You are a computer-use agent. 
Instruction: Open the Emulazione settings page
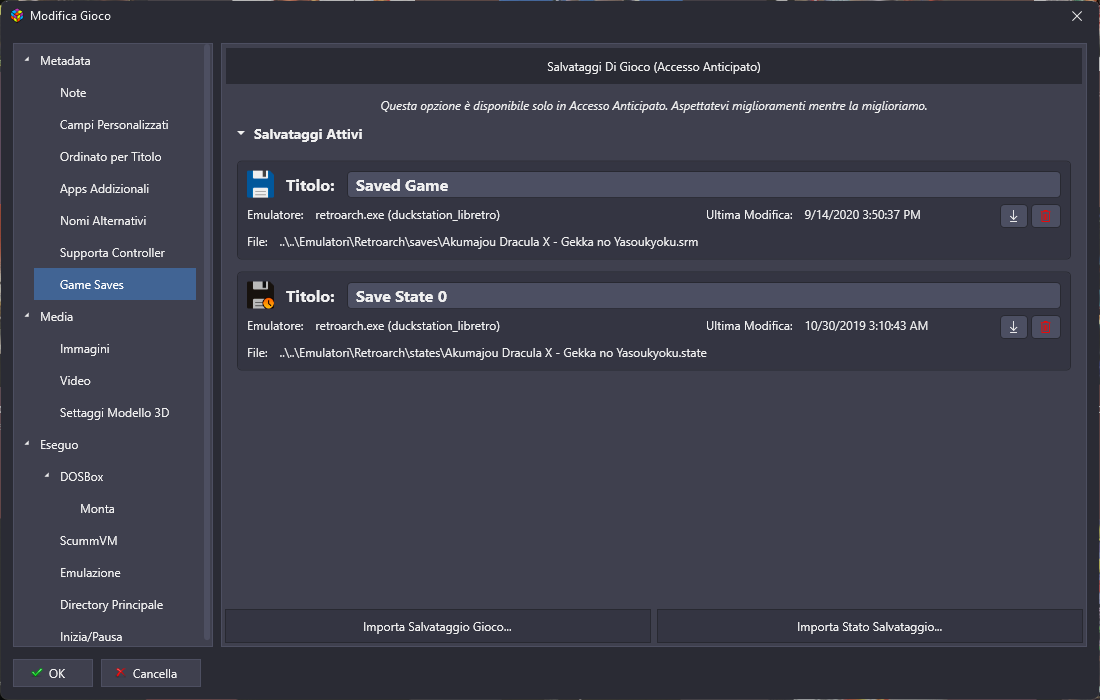(x=90, y=573)
